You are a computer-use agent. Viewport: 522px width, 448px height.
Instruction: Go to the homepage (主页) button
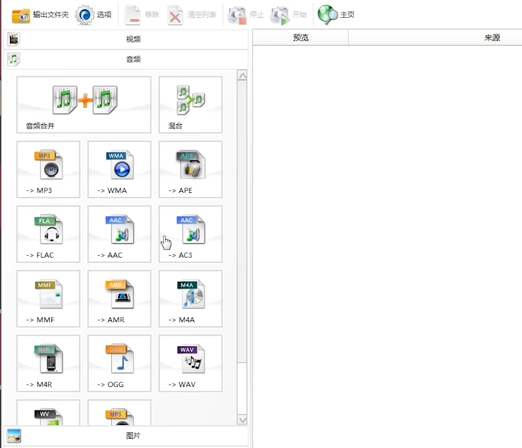[x=336, y=15]
